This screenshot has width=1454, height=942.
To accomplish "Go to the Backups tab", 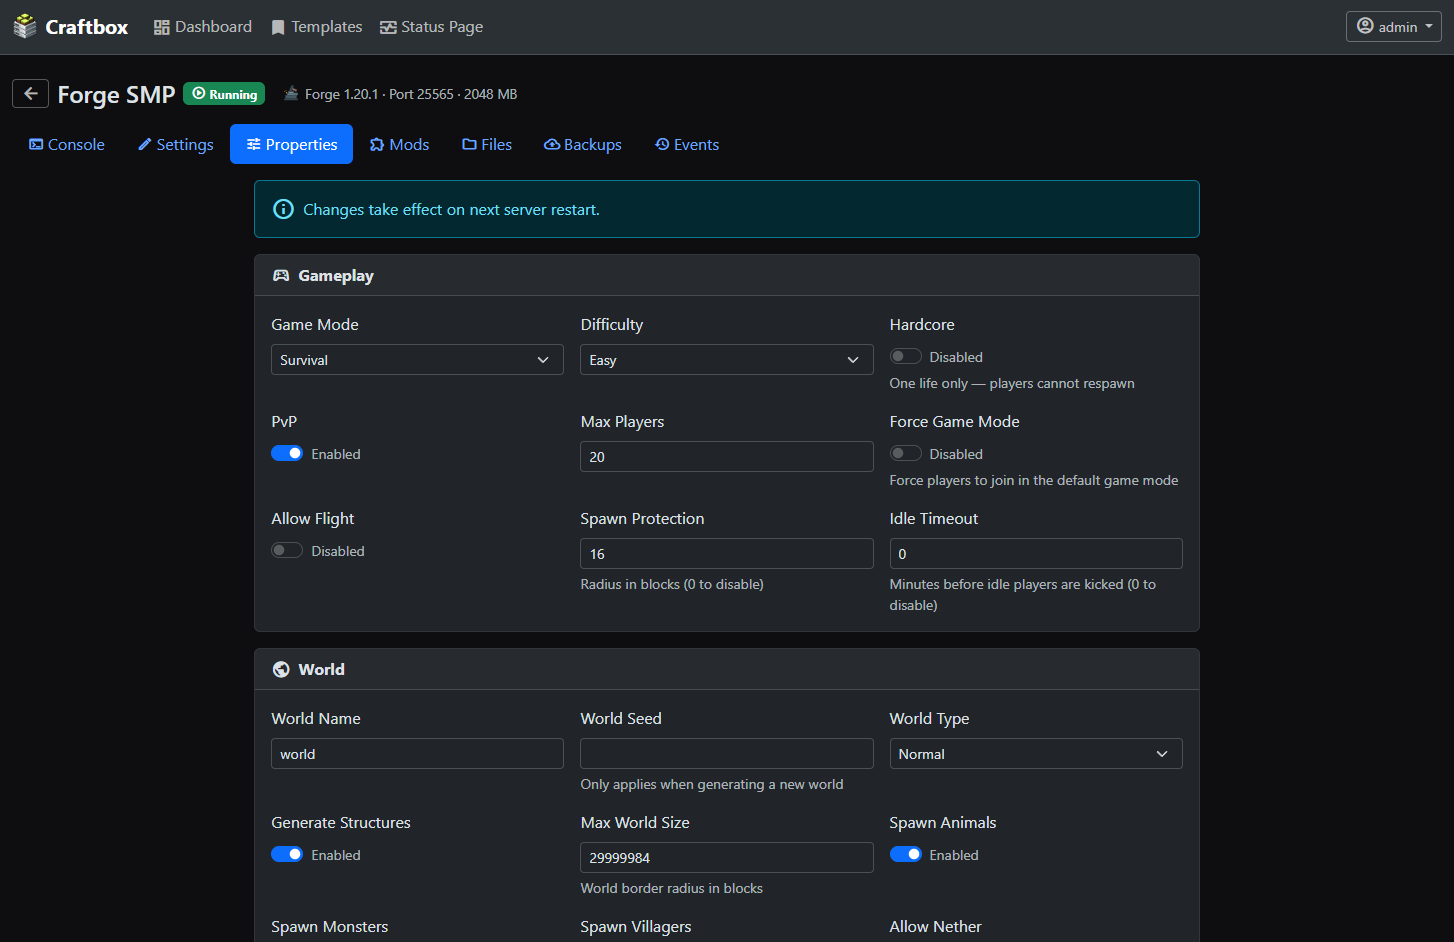I will click(583, 144).
